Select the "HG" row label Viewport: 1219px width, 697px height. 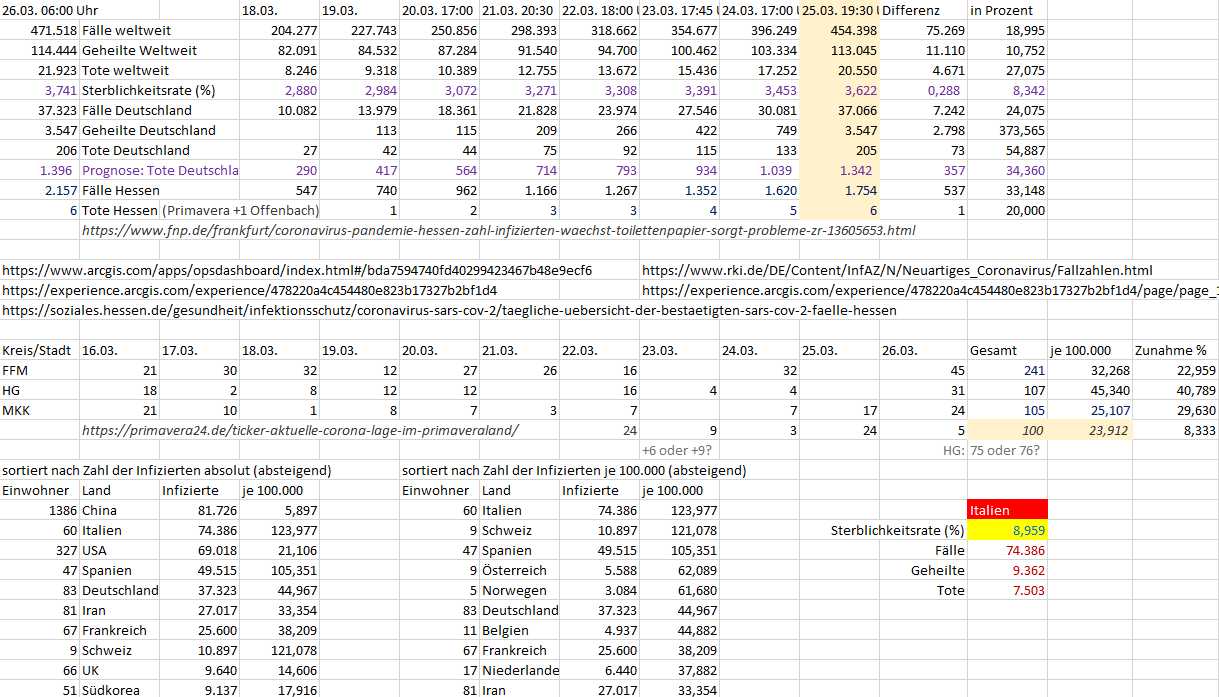(11, 390)
